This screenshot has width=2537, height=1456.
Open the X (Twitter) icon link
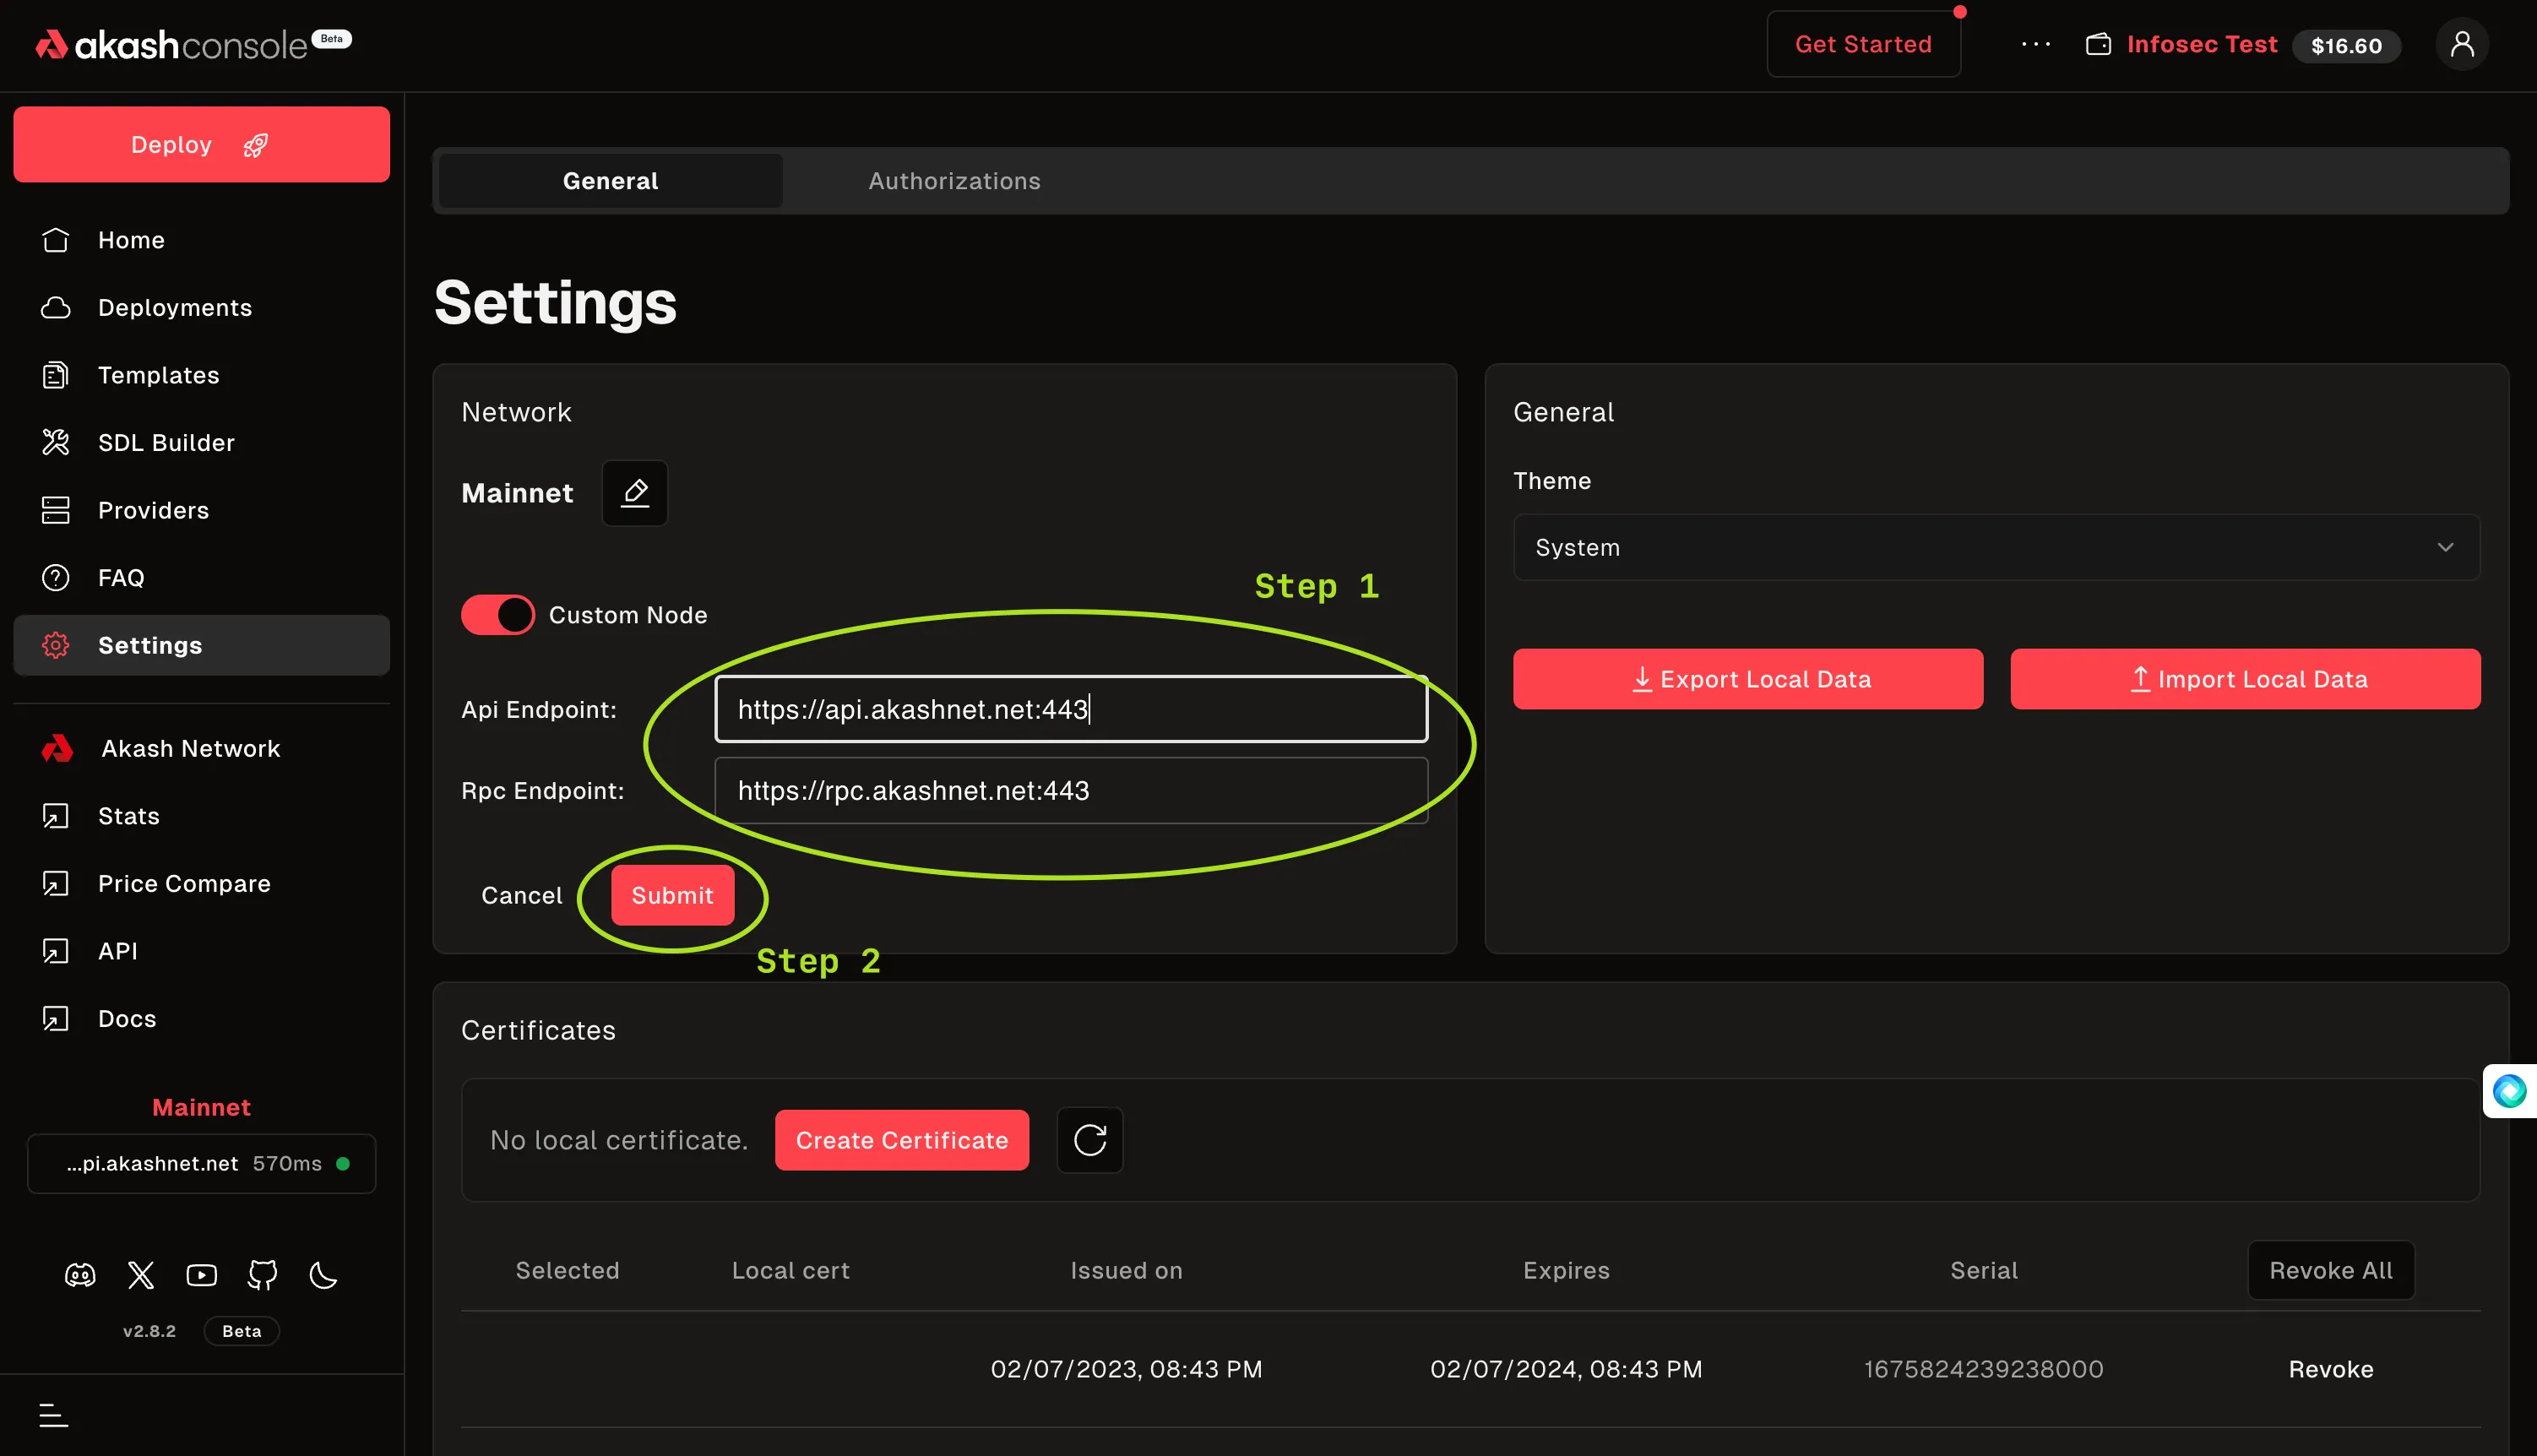(x=141, y=1275)
